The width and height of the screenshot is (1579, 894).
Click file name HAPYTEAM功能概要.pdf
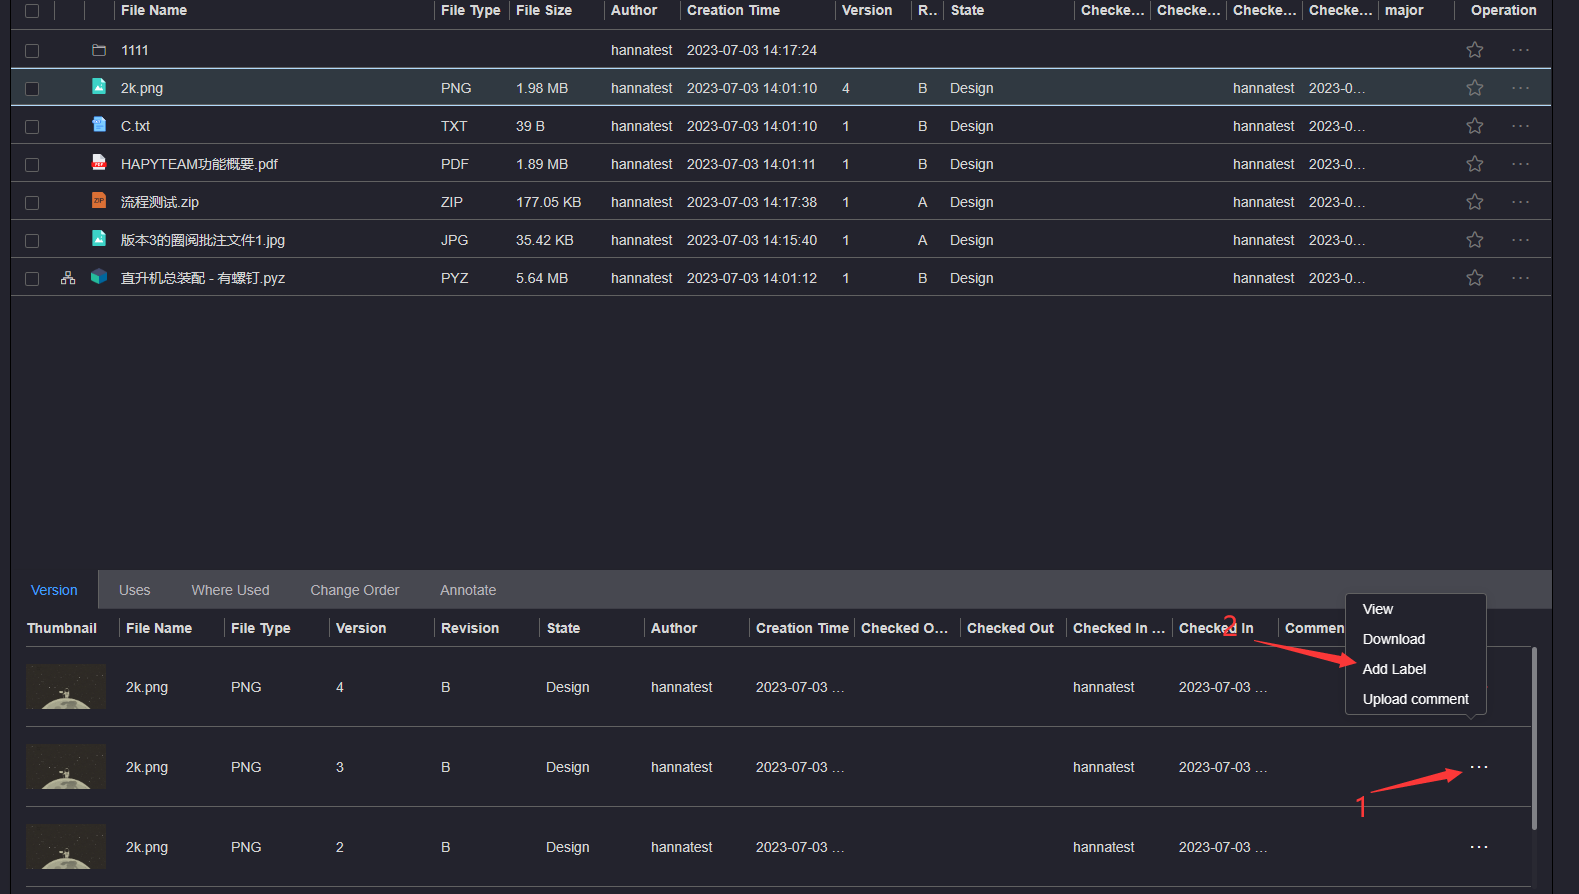(199, 164)
